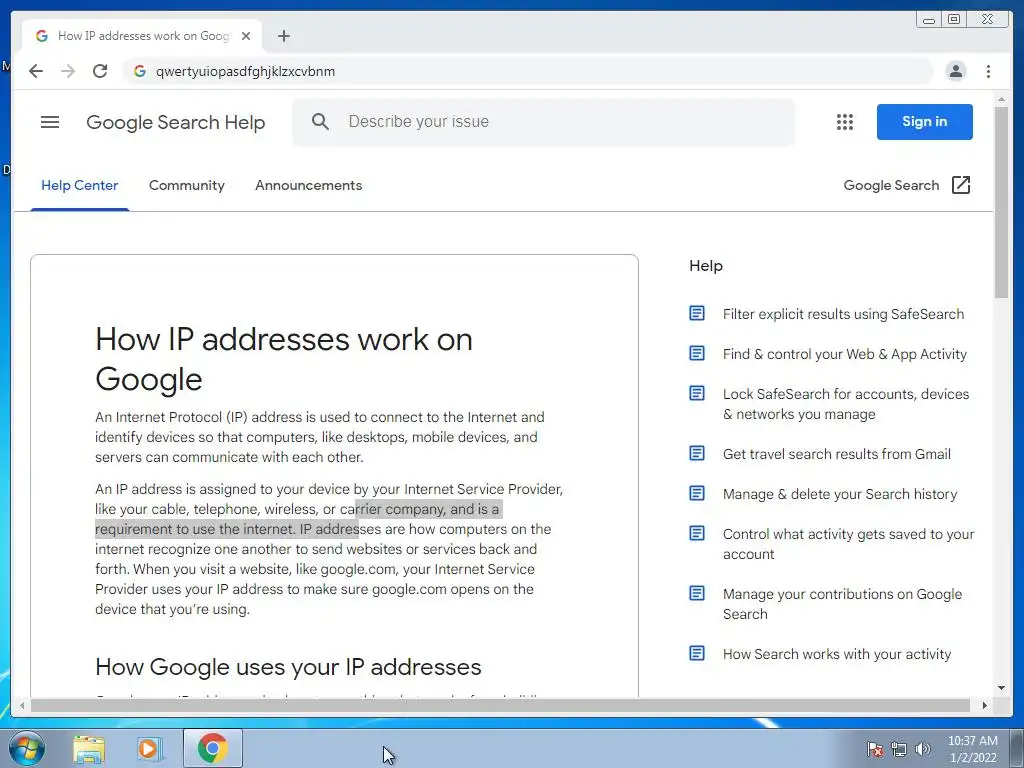1024x768 pixels.
Task: Click article icon beside Manage & delete history
Action: (697, 493)
